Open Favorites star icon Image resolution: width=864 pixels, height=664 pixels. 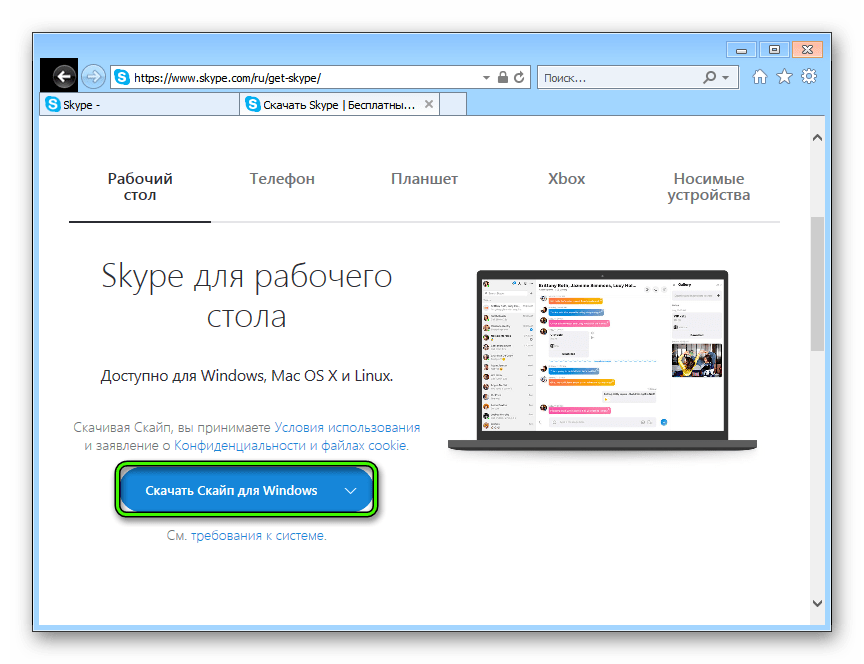[785, 77]
